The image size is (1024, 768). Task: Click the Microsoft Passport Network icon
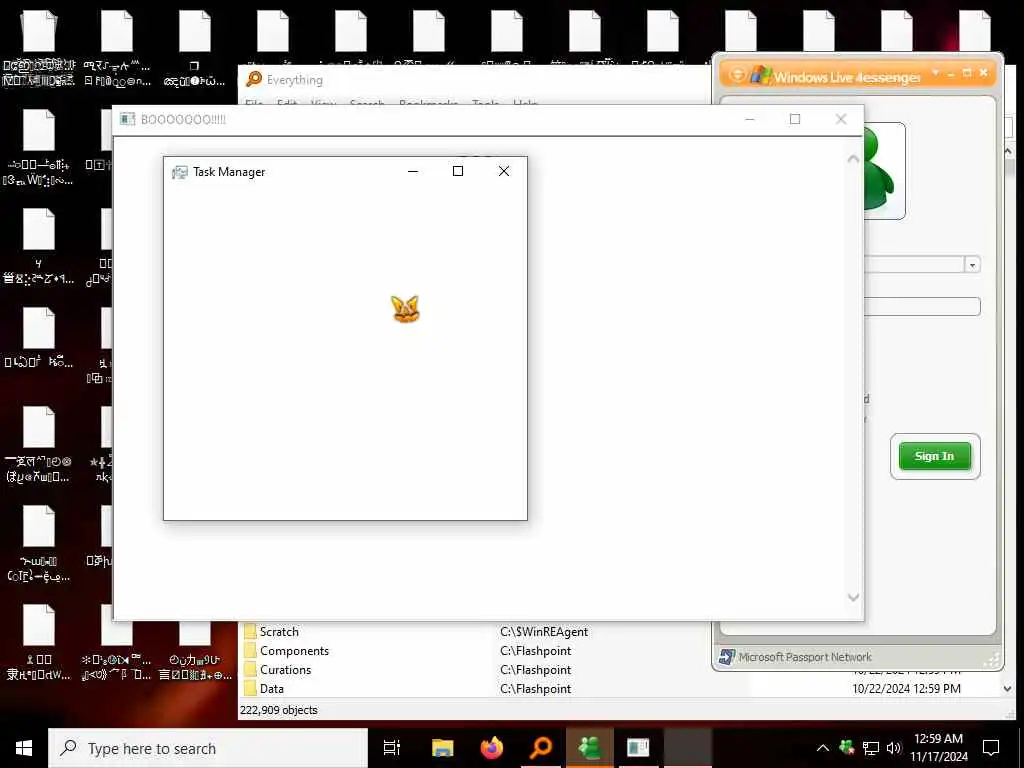[x=726, y=656]
